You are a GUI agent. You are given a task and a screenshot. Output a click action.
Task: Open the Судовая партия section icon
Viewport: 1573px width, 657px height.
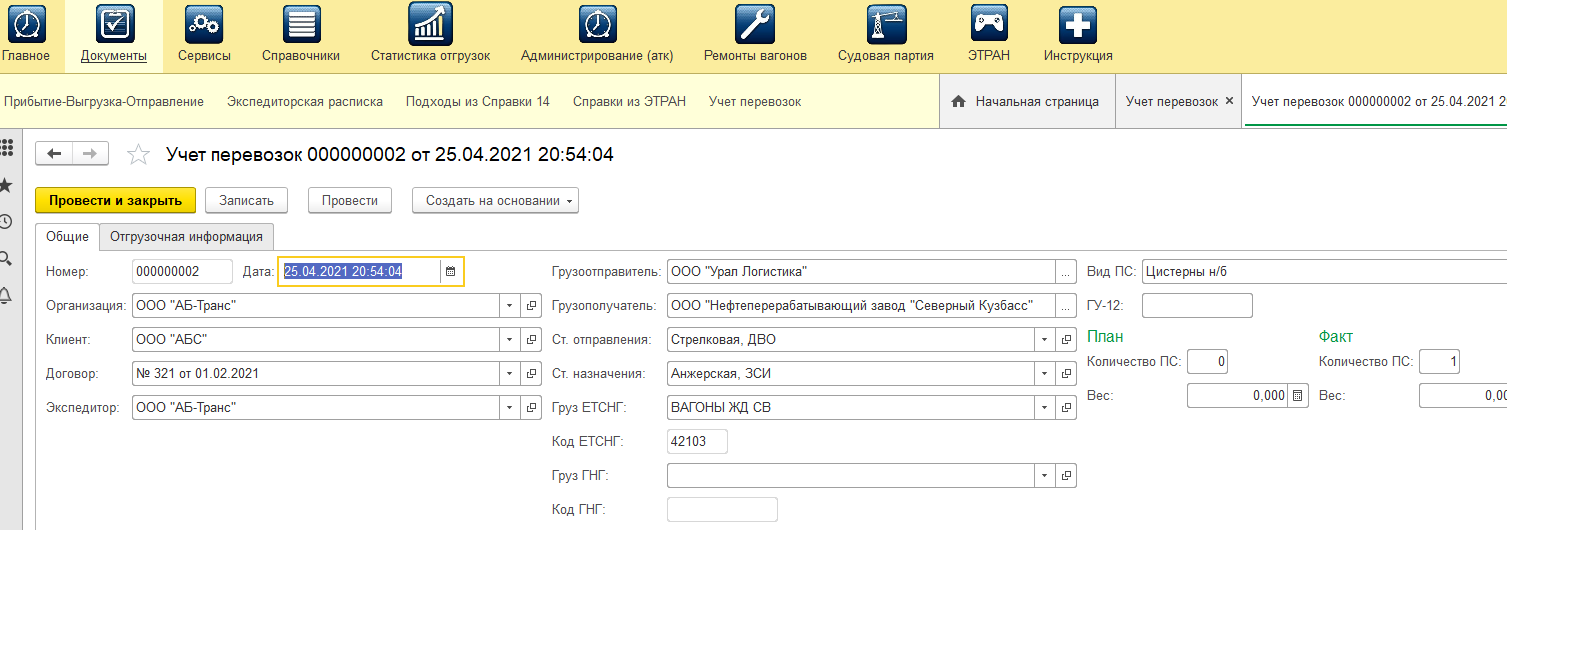885,25
